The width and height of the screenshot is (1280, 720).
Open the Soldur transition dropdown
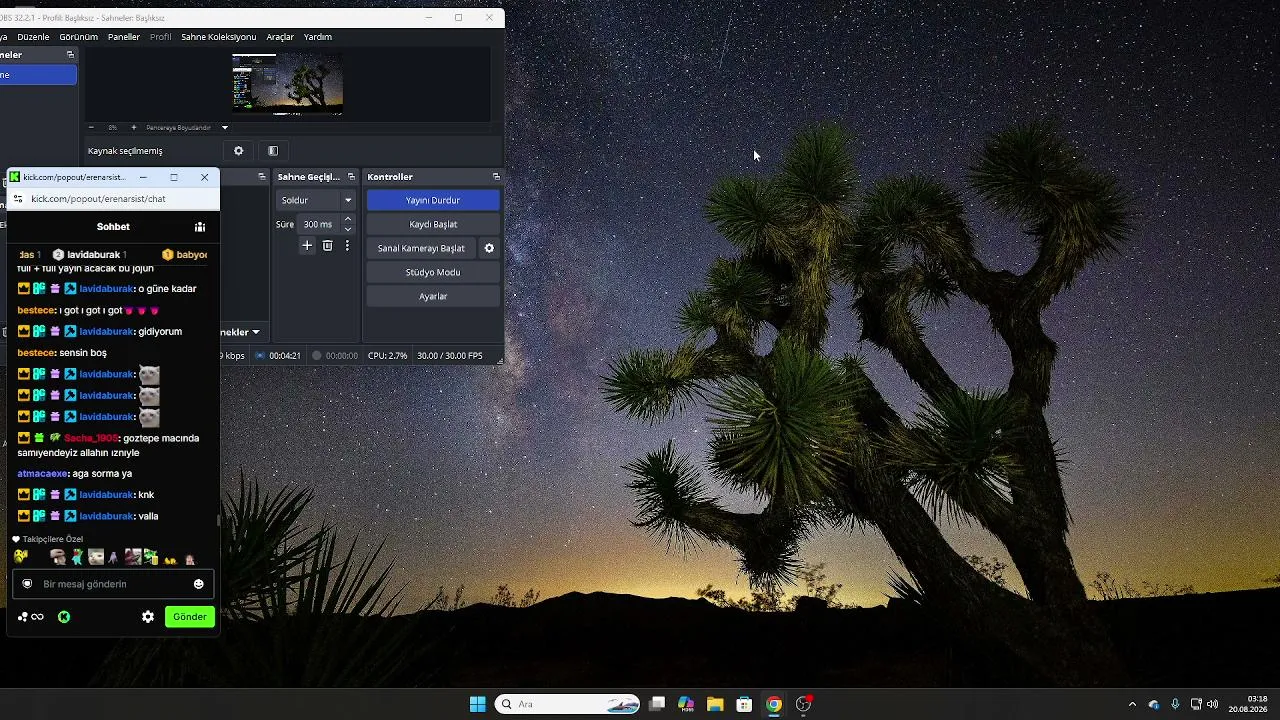[316, 200]
